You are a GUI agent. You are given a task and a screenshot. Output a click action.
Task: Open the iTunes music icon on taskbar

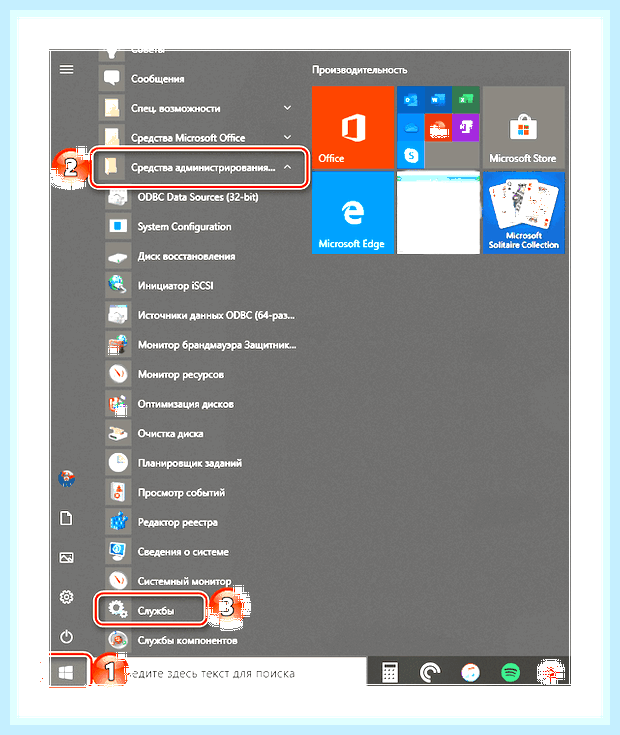pyautogui.click(x=470, y=673)
